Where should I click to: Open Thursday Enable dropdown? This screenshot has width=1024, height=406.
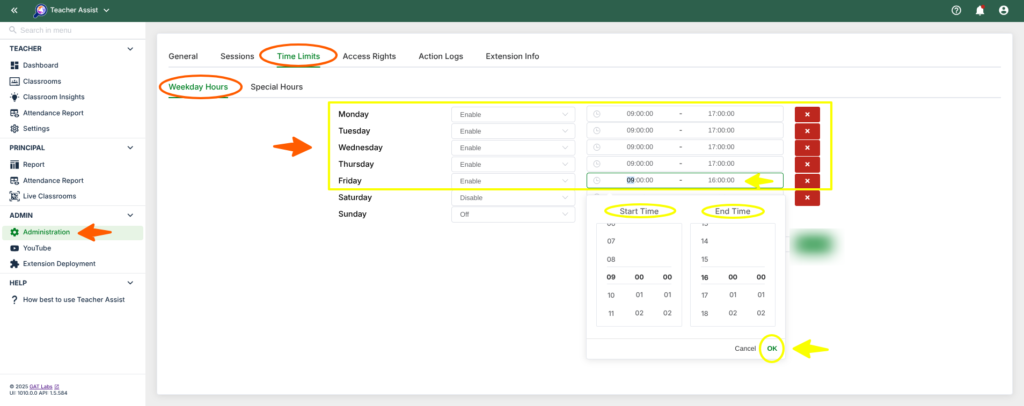[x=513, y=164]
